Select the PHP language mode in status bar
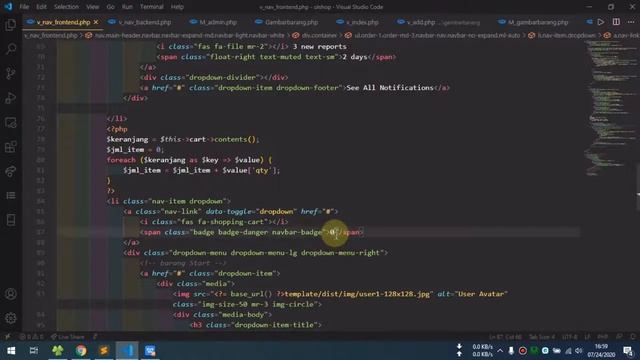This screenshot has height=360, width=640. click(602, 337)
